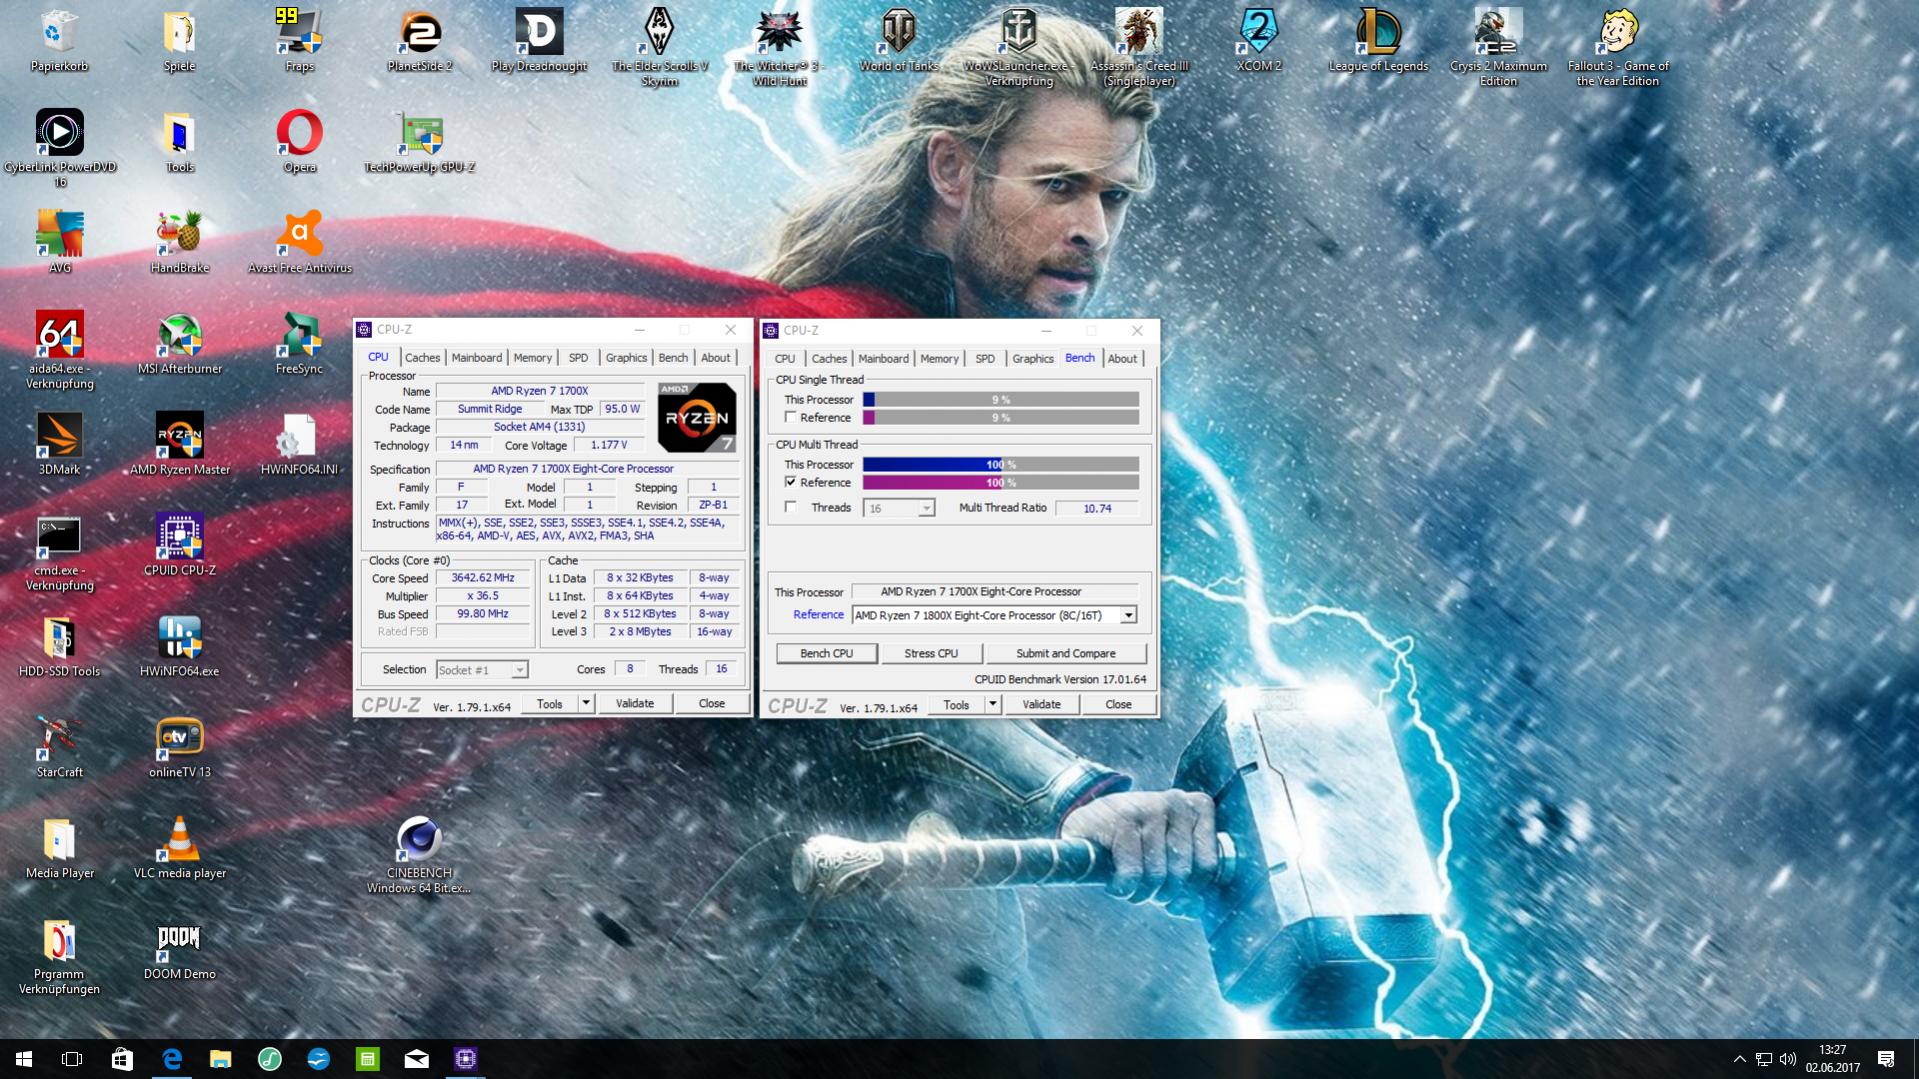This screenshot has width=1919, height=1079.
Task: Switch to CPU tab in Bench CPU-Z window
Action: [x=785, y=359]
